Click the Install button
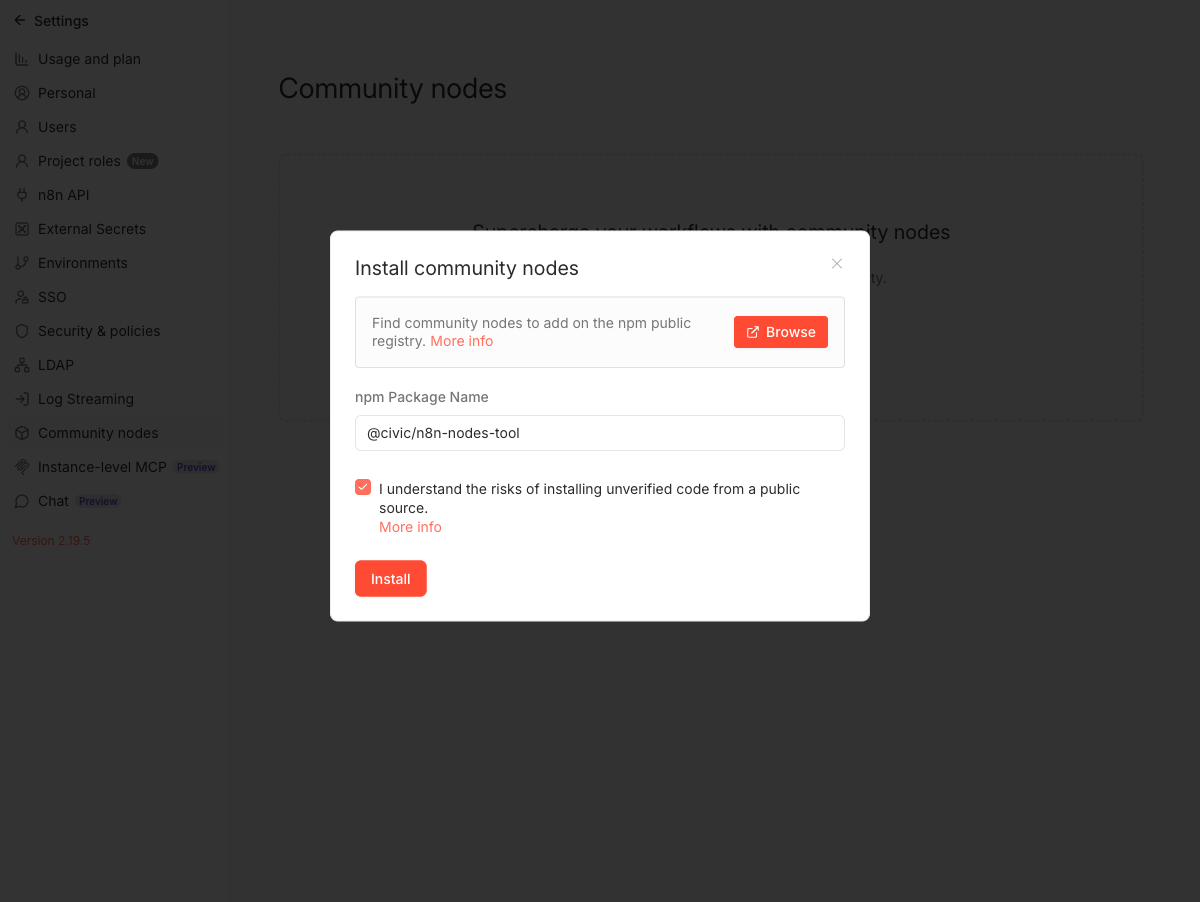This screenshot has height=902, width=1200. point(391,579)
